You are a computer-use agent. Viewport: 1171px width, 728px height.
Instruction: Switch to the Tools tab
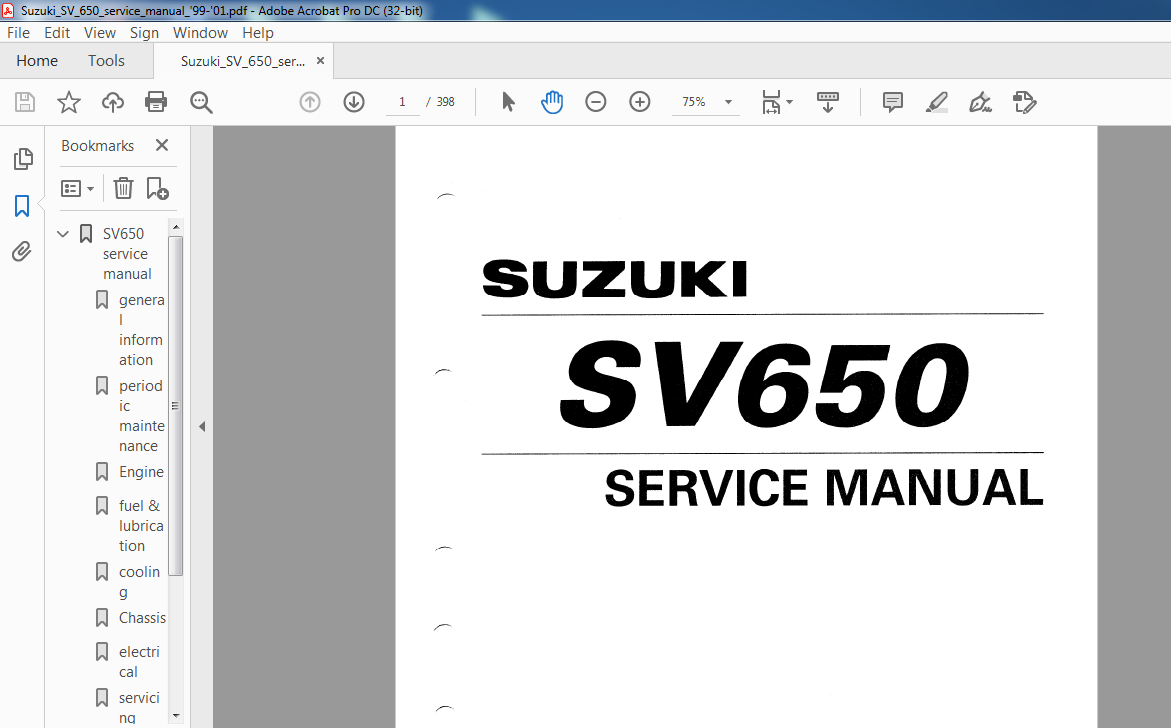coord(106,60)
